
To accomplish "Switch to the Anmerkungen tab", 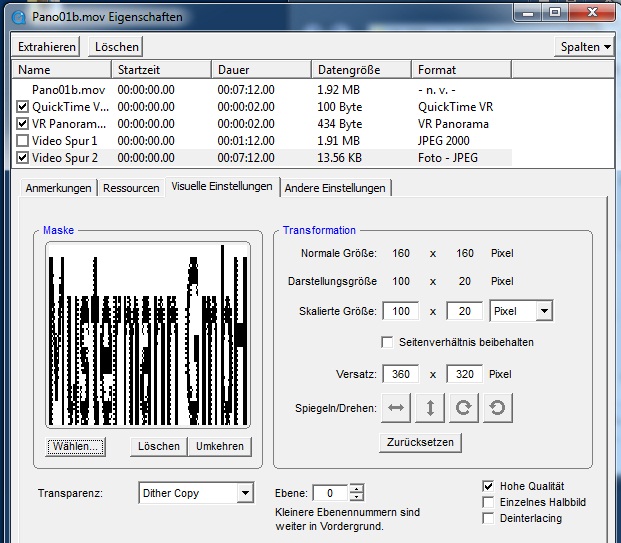I will click(x=58, y=188).
